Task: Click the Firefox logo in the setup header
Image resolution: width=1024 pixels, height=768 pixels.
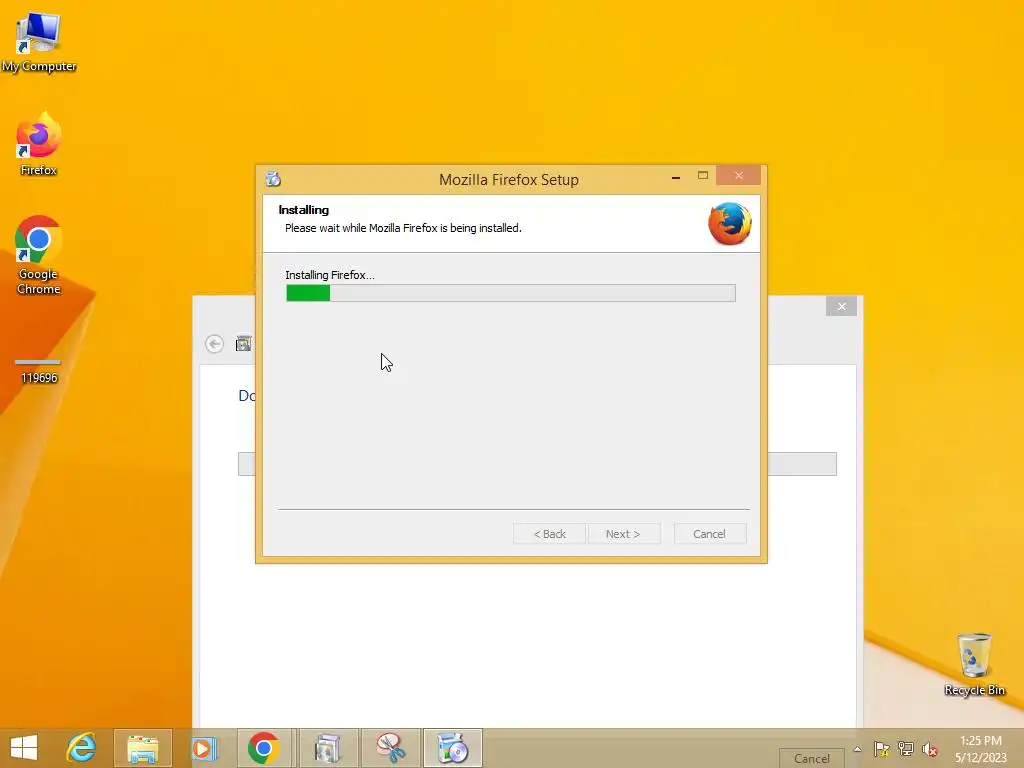Action: pos(729,223)
